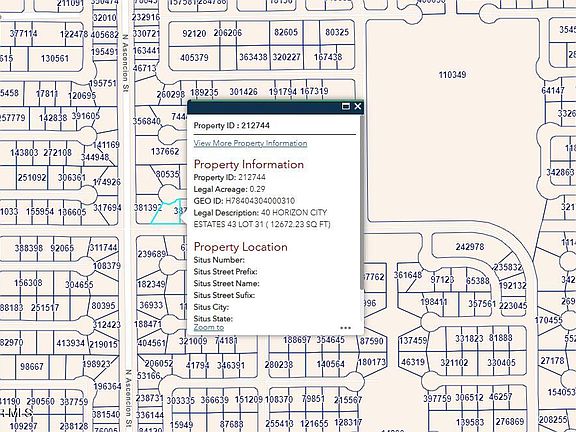Select parcel 189235

tap(204, 93)
